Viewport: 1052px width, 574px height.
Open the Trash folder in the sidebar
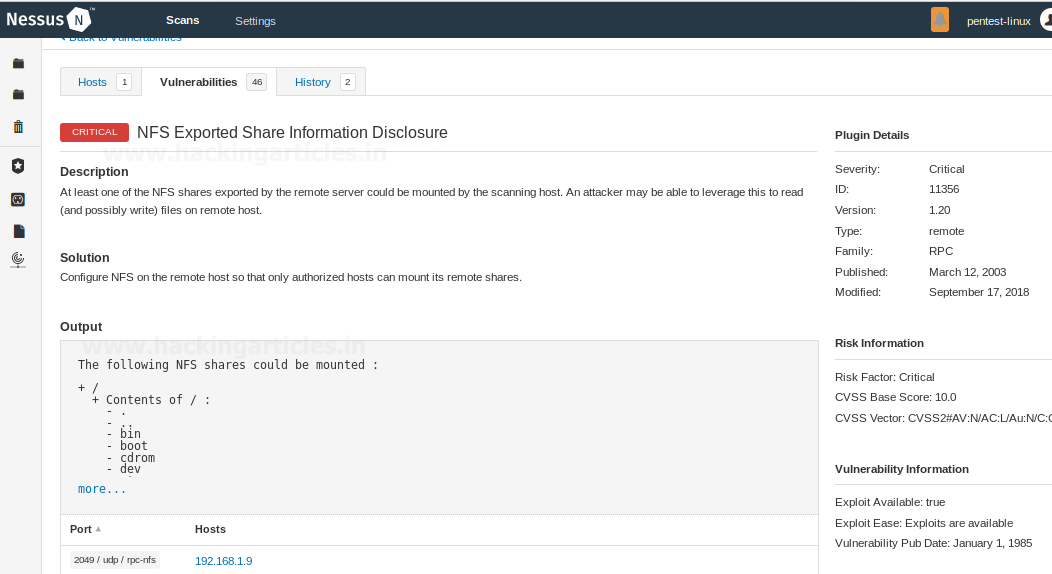tap(18, 126)
